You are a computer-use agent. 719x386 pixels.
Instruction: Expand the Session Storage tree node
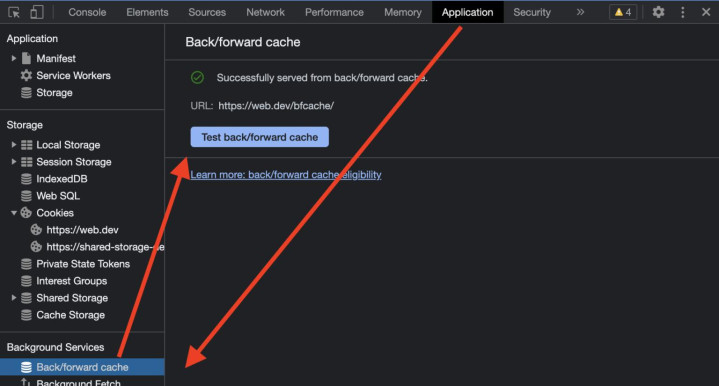click(13, 162)
